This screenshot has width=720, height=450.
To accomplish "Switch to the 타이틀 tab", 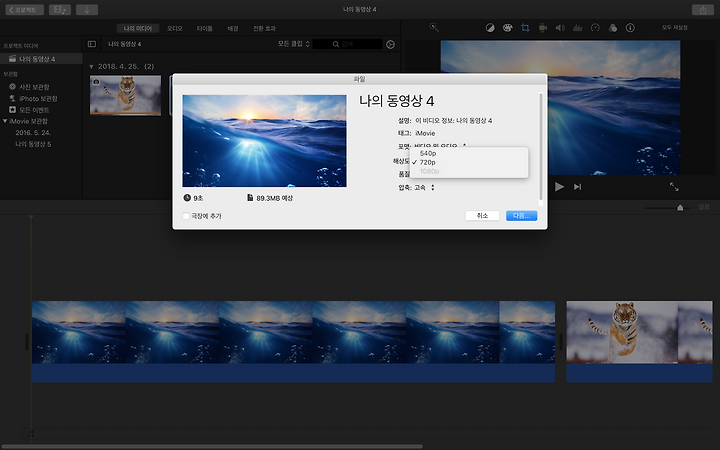I will pyautogui.click(x=205, y=28).
